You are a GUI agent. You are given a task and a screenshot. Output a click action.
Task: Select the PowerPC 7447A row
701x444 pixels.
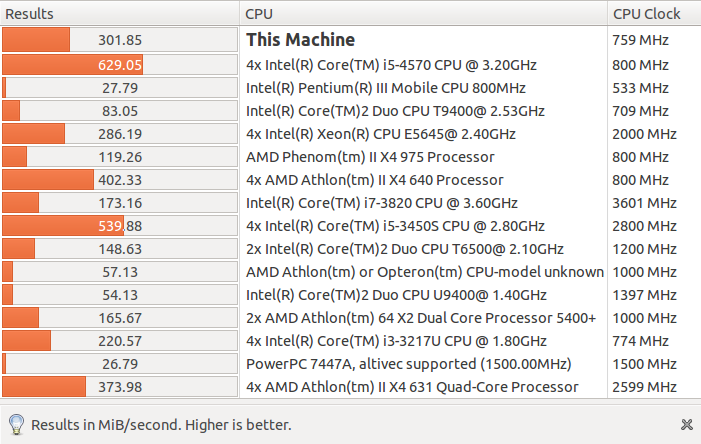click(x=350, y=364)
